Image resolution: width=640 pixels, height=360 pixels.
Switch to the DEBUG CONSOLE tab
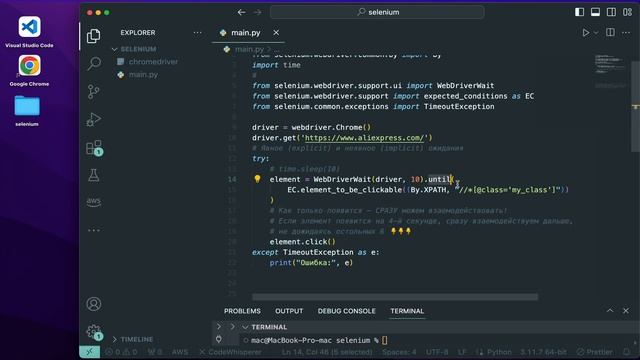coord(347,311)
